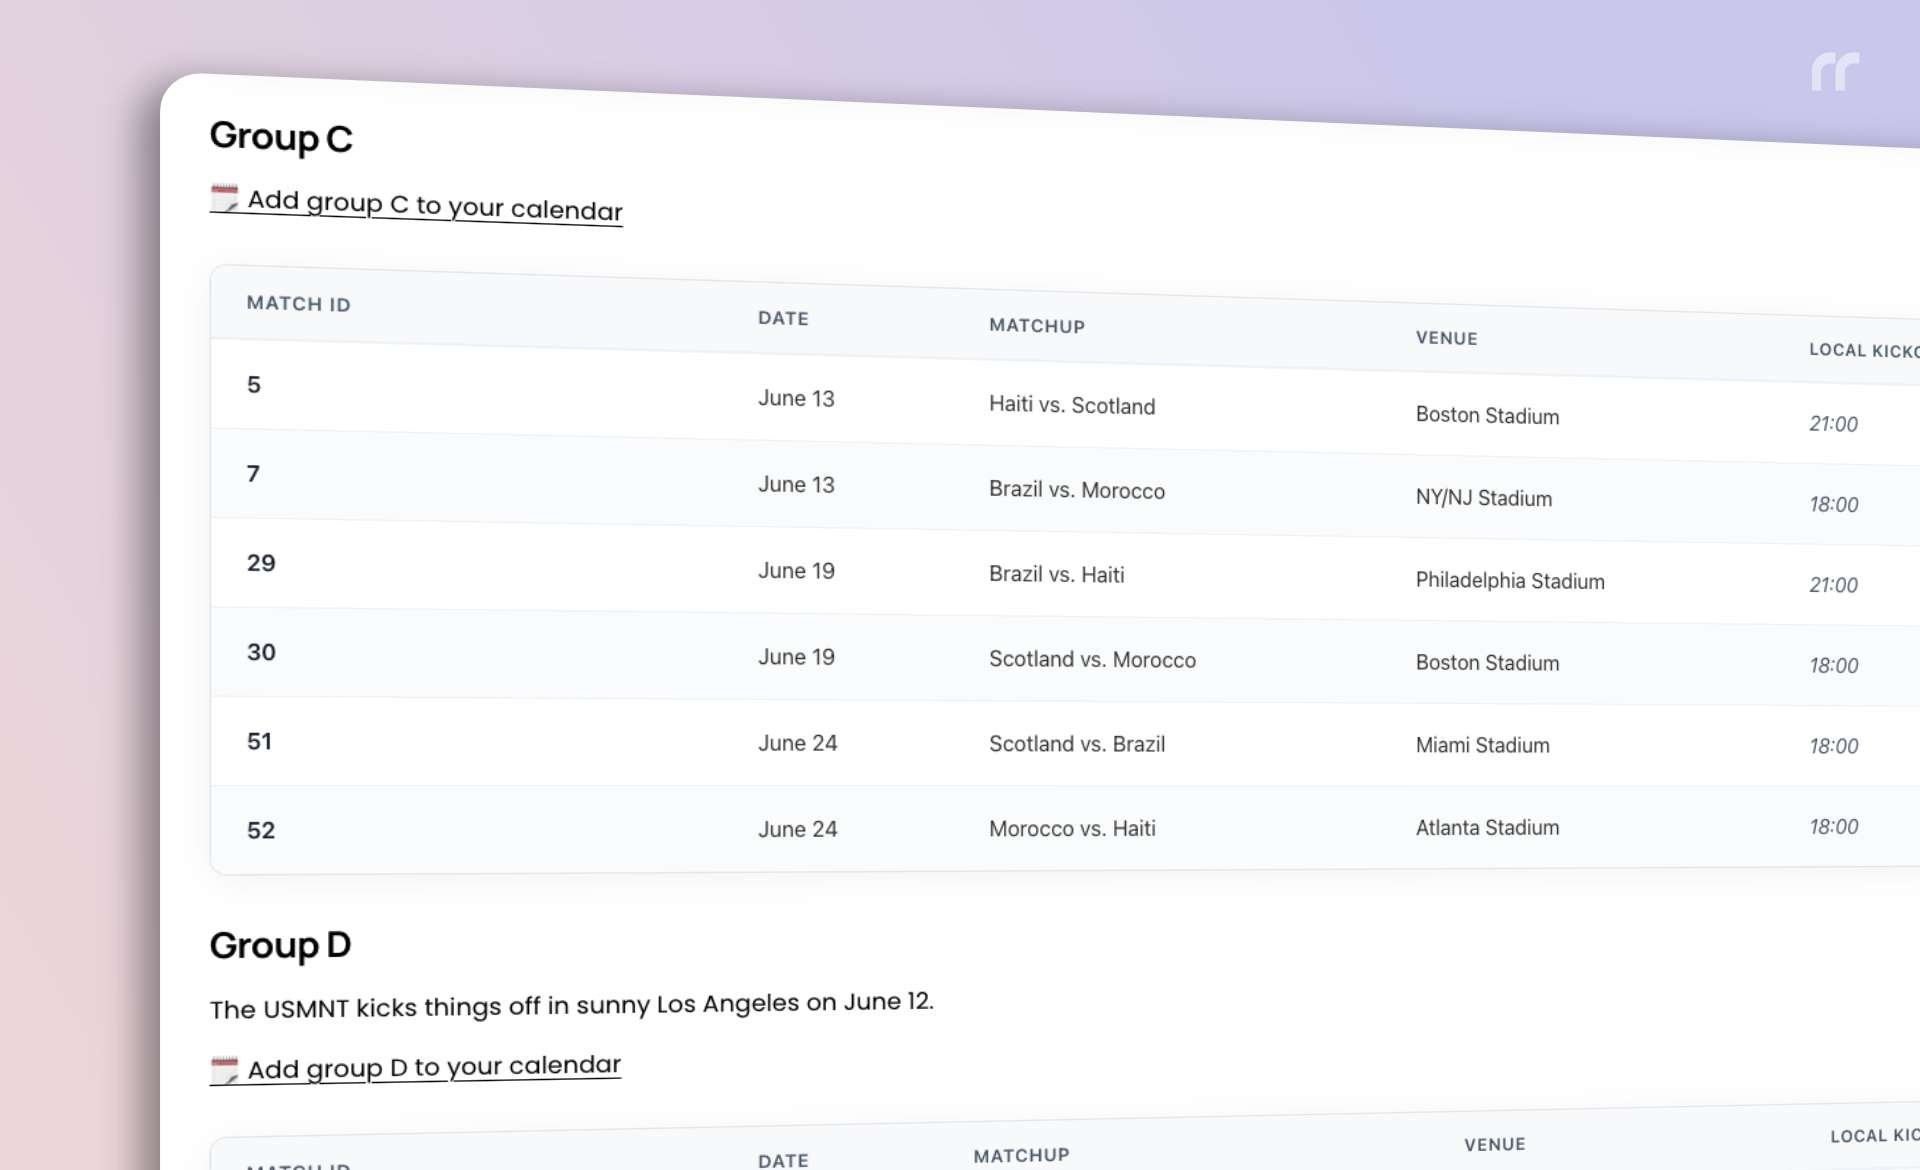
Task: Click the Brazil vs. Morocco matchup
Action: pyautogui.click(x=1077, y=490)
